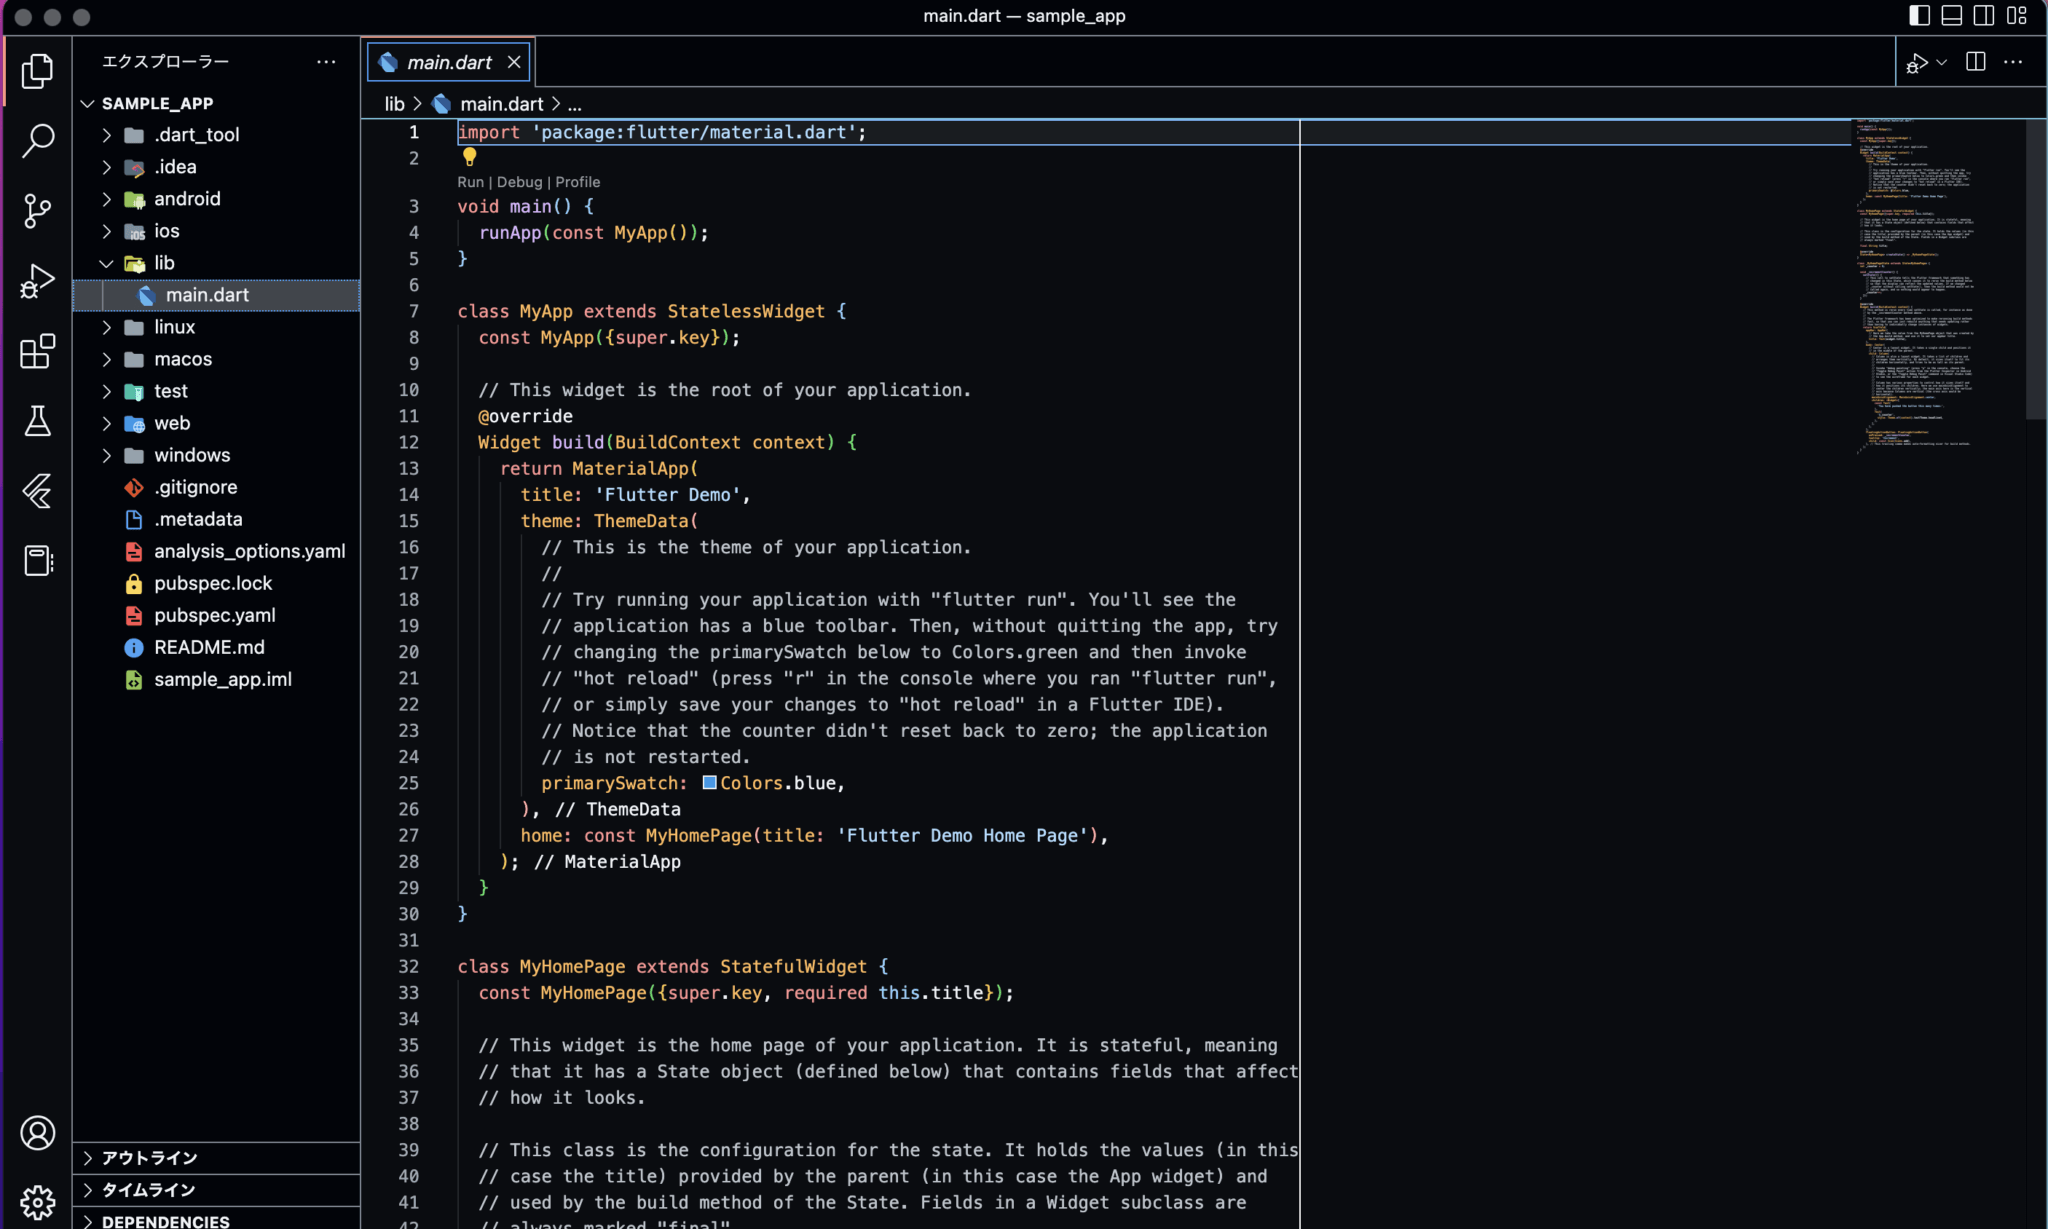This screenshot has width=2048, height=1229.
Task: Open README.md in the file tree
Action: [216, 647]
